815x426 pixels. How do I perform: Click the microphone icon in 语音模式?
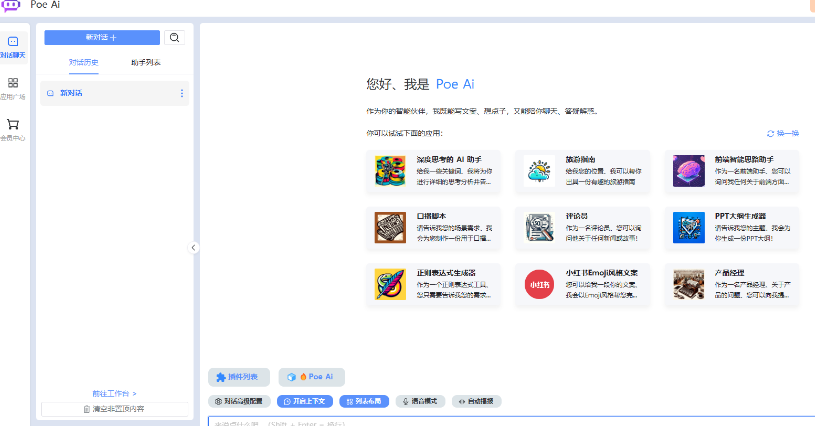pyautogui.click(x=405, y=402)
